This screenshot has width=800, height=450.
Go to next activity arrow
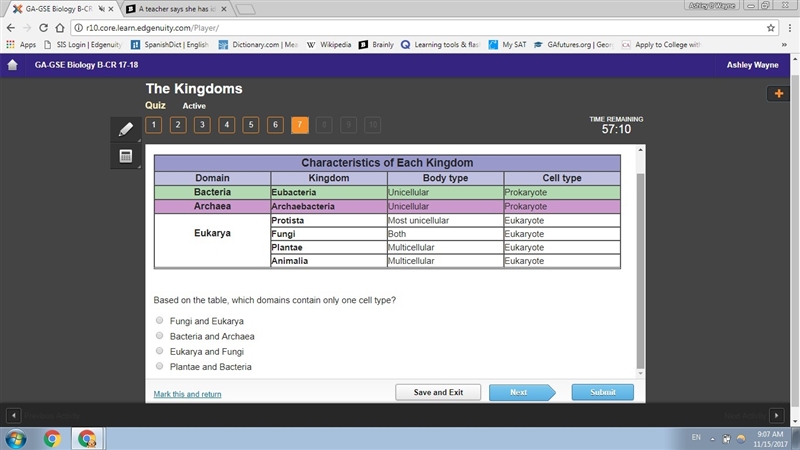(x=777, y=415)
